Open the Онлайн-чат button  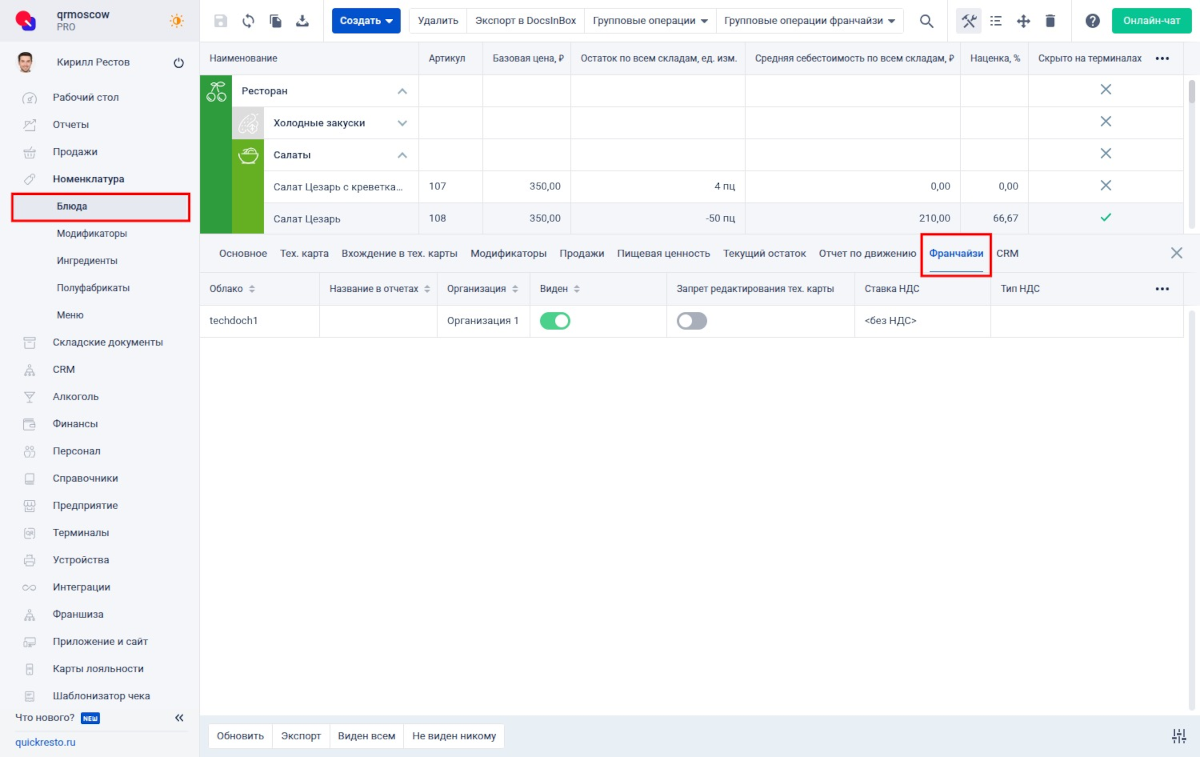1151,21
